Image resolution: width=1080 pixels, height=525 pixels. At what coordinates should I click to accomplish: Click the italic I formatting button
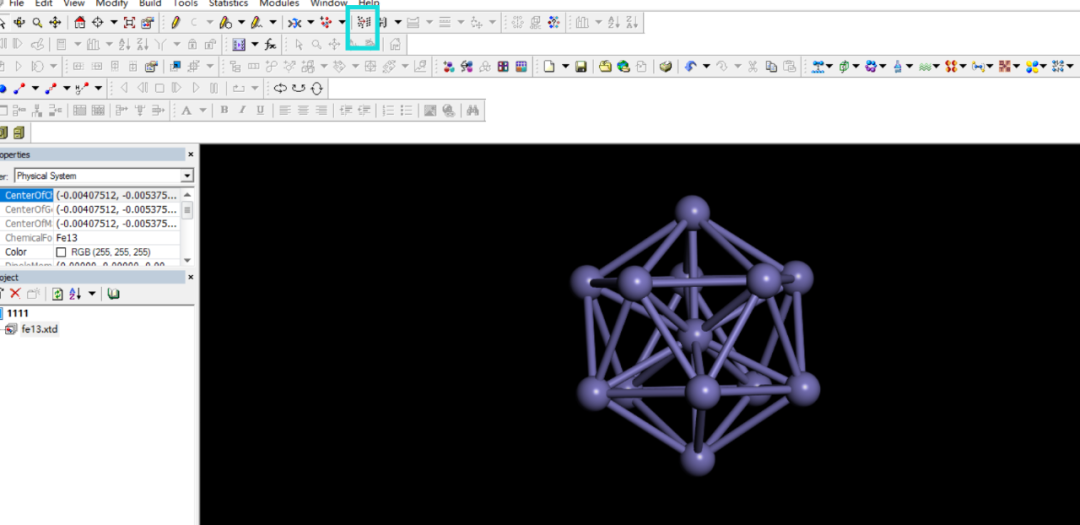[242, 110]
